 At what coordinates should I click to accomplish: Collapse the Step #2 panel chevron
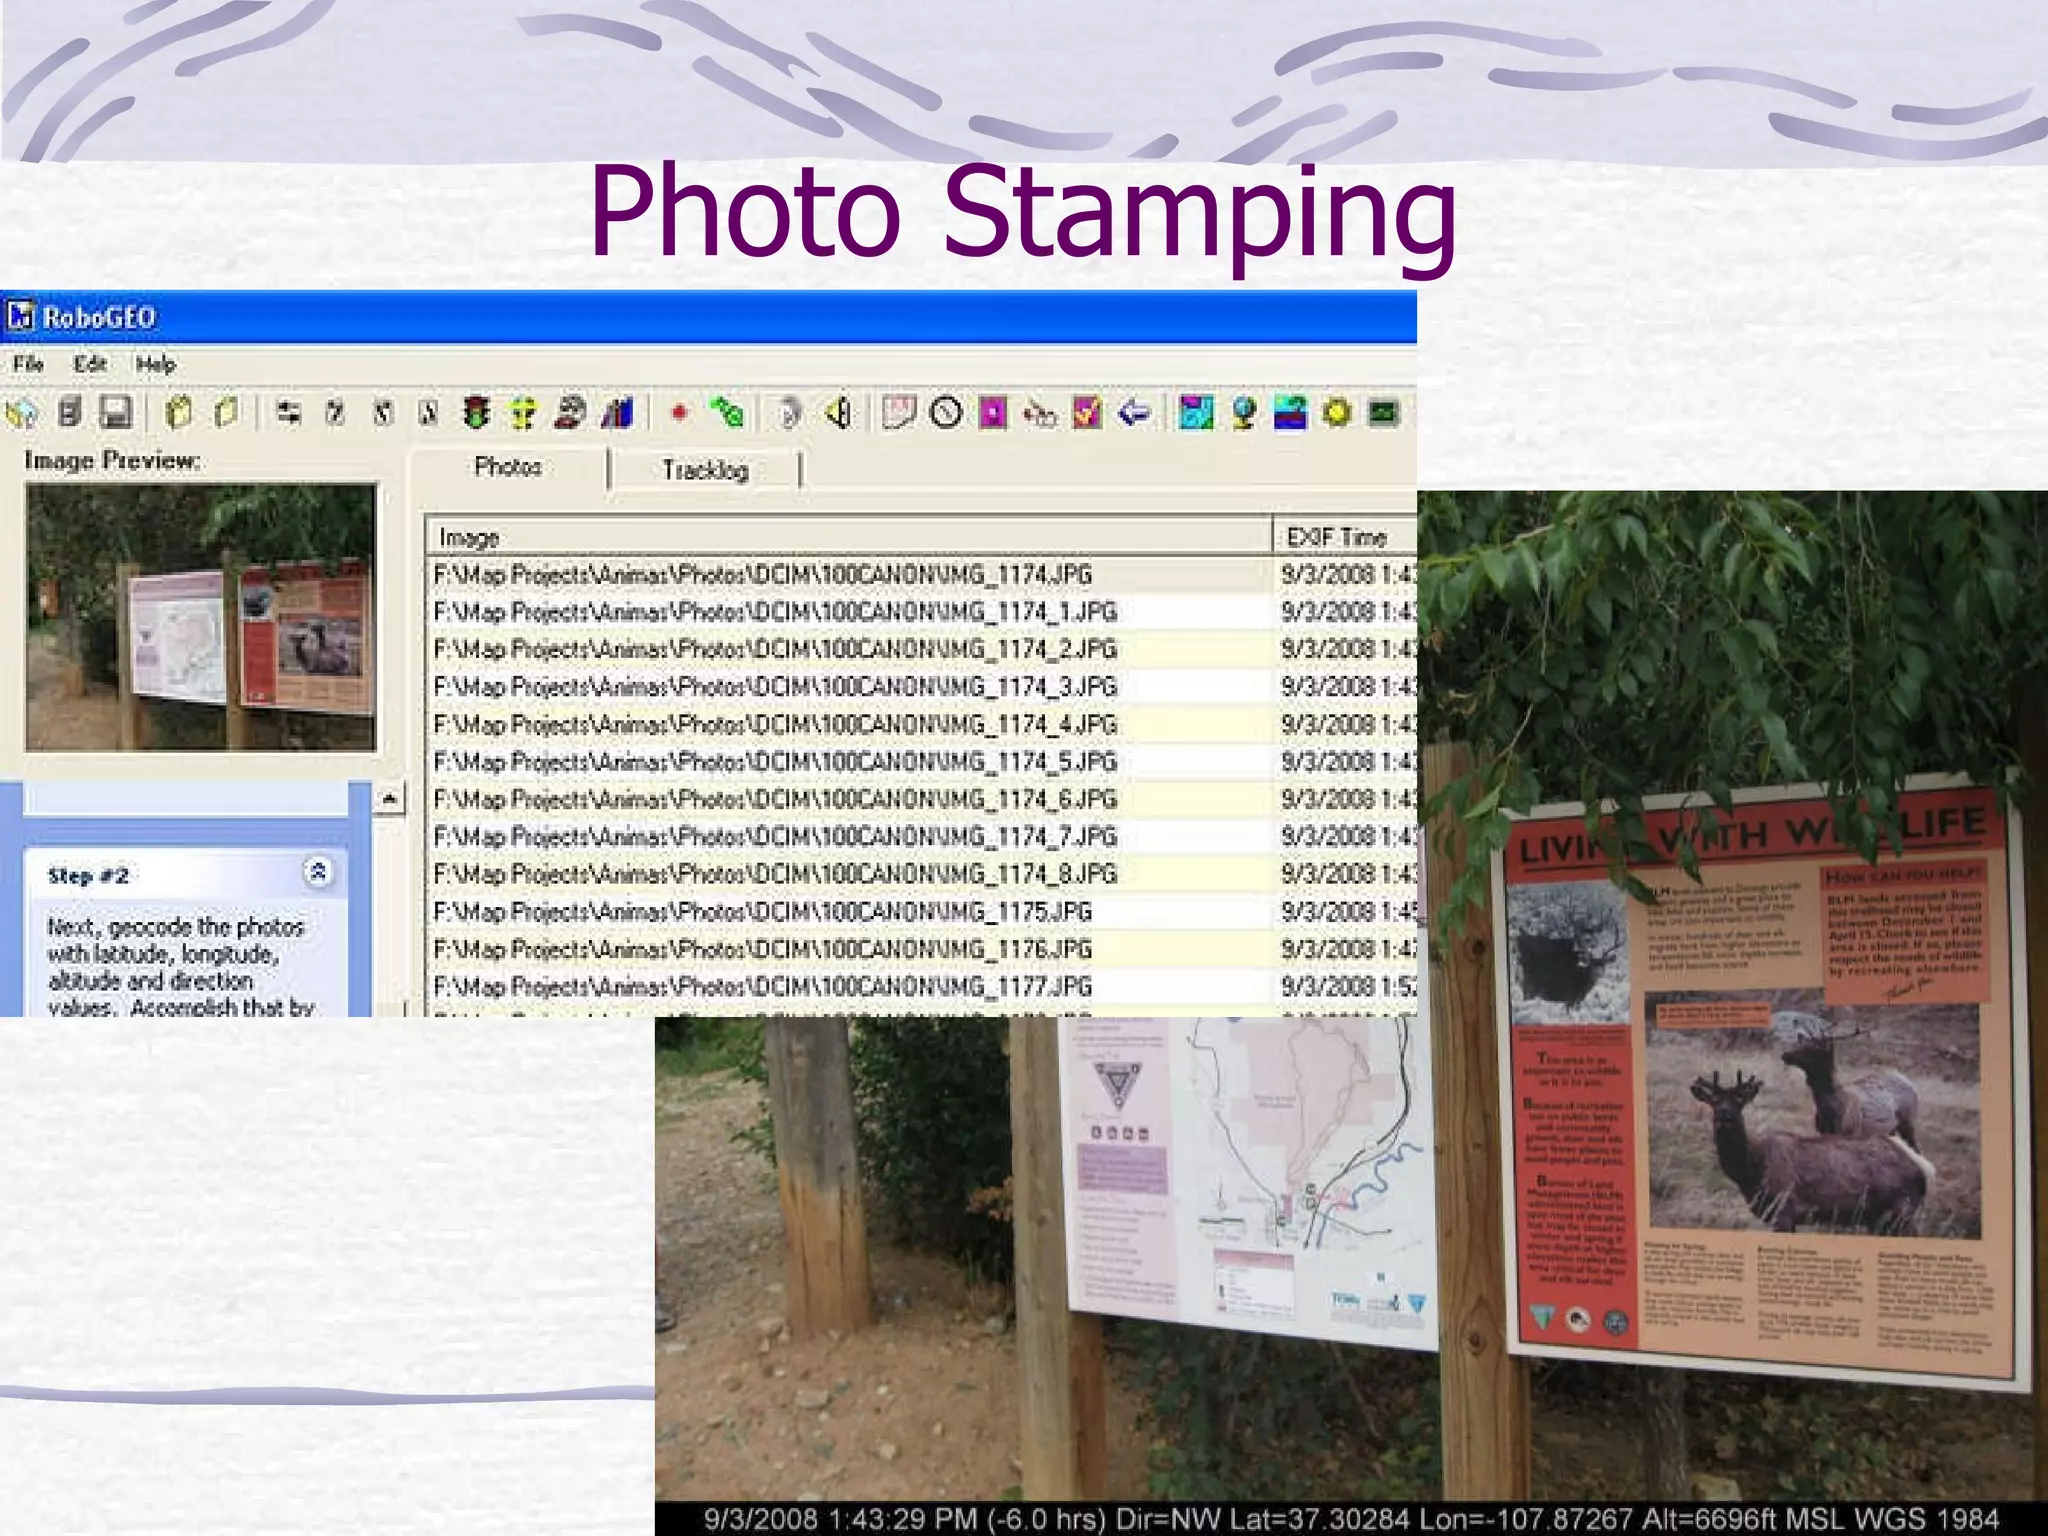(318, 872)
